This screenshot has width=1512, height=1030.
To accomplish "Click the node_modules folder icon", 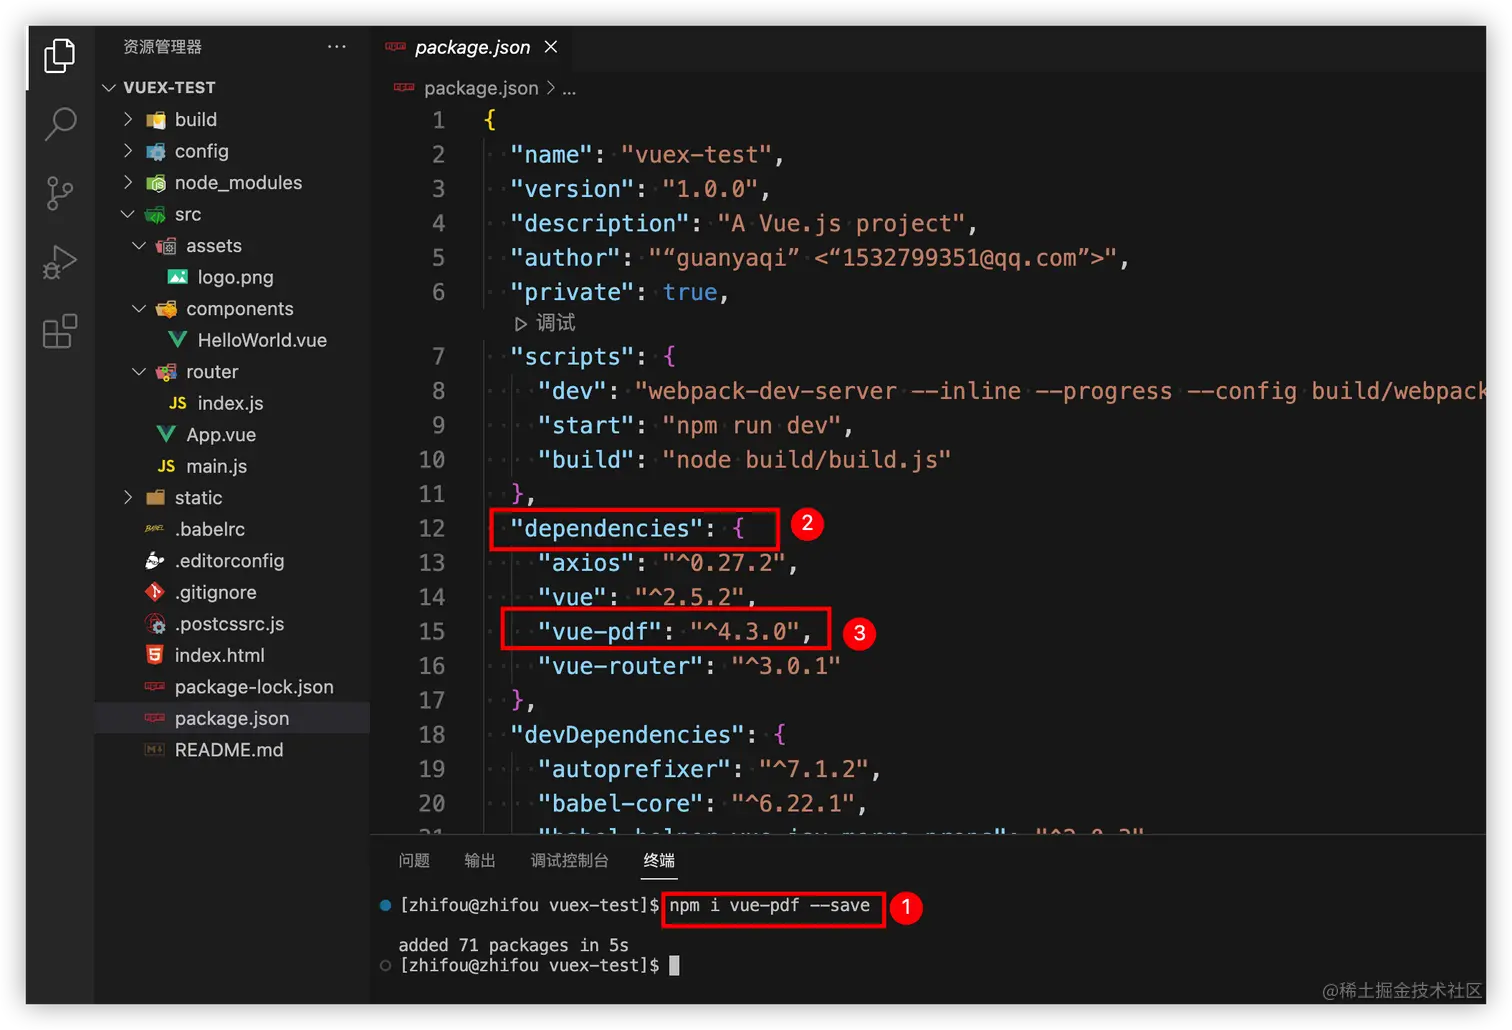I will coord(156,183).
